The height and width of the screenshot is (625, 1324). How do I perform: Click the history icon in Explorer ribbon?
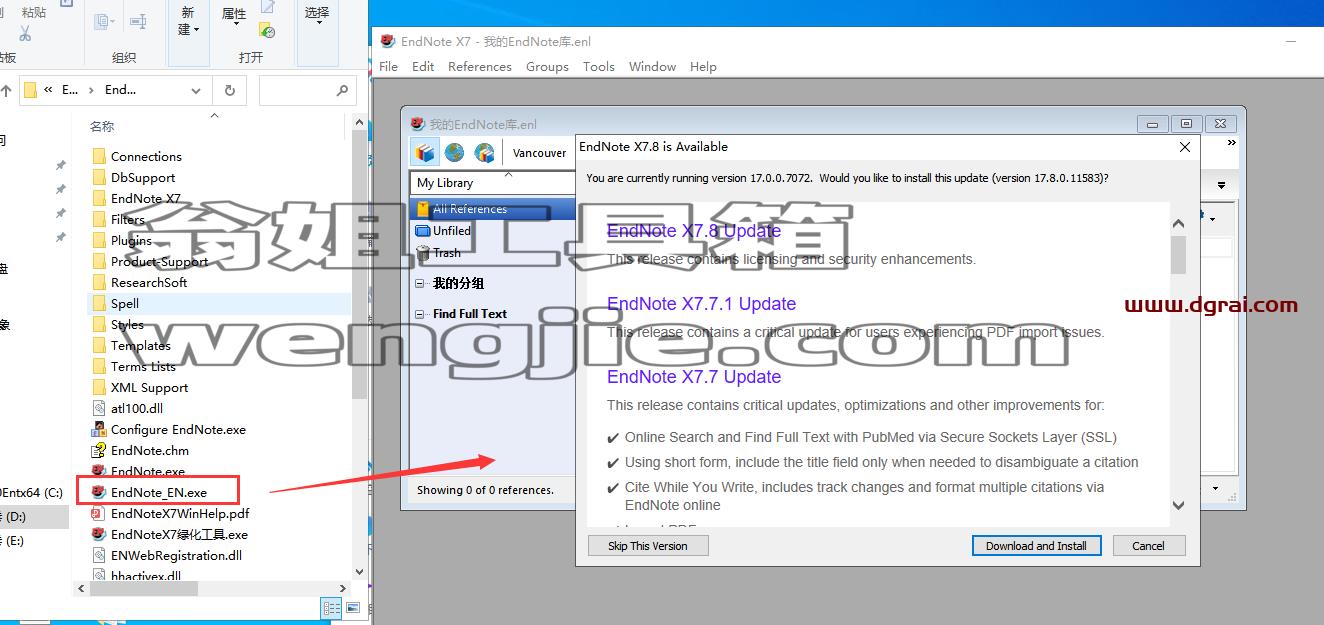click(x=267, y=31)
